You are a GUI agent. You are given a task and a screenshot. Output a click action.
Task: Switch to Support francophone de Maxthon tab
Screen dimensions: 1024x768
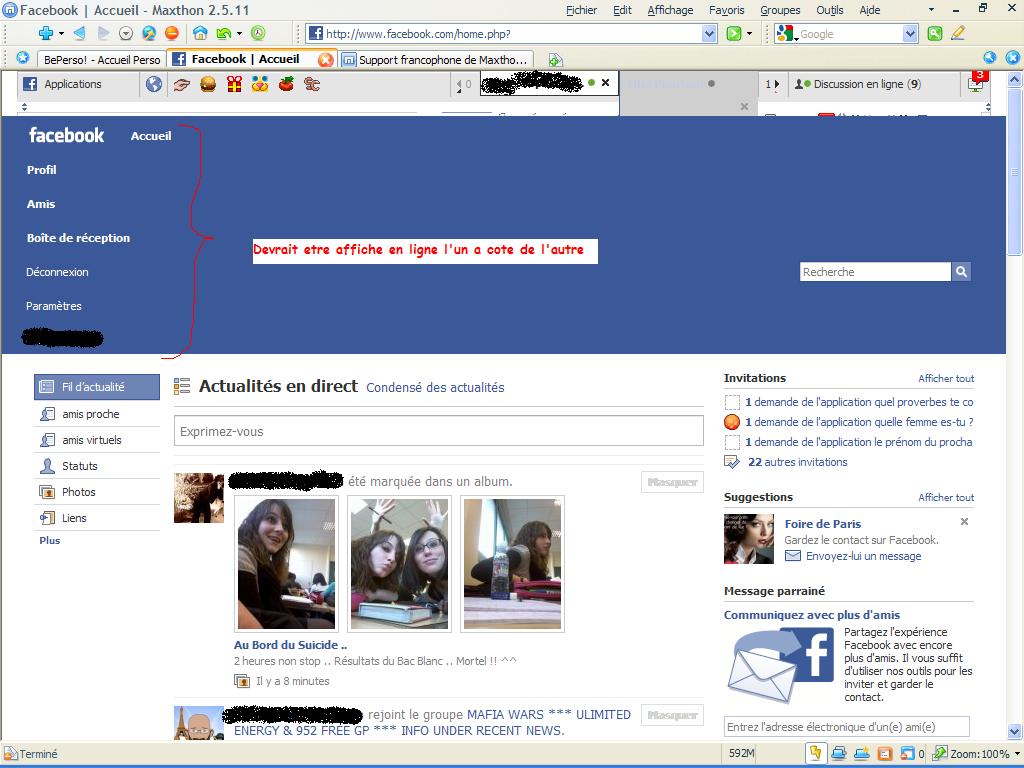point(436,60)
